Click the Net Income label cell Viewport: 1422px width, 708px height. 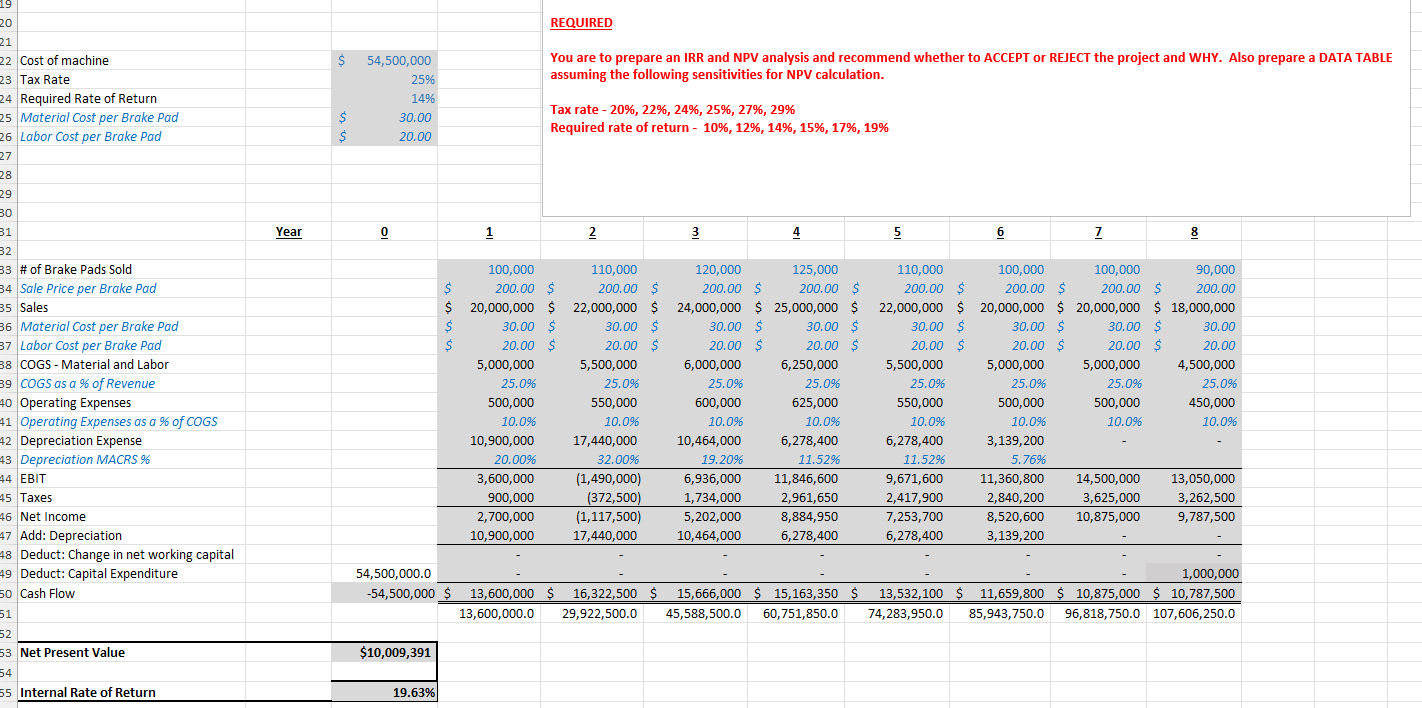[57, 516]
